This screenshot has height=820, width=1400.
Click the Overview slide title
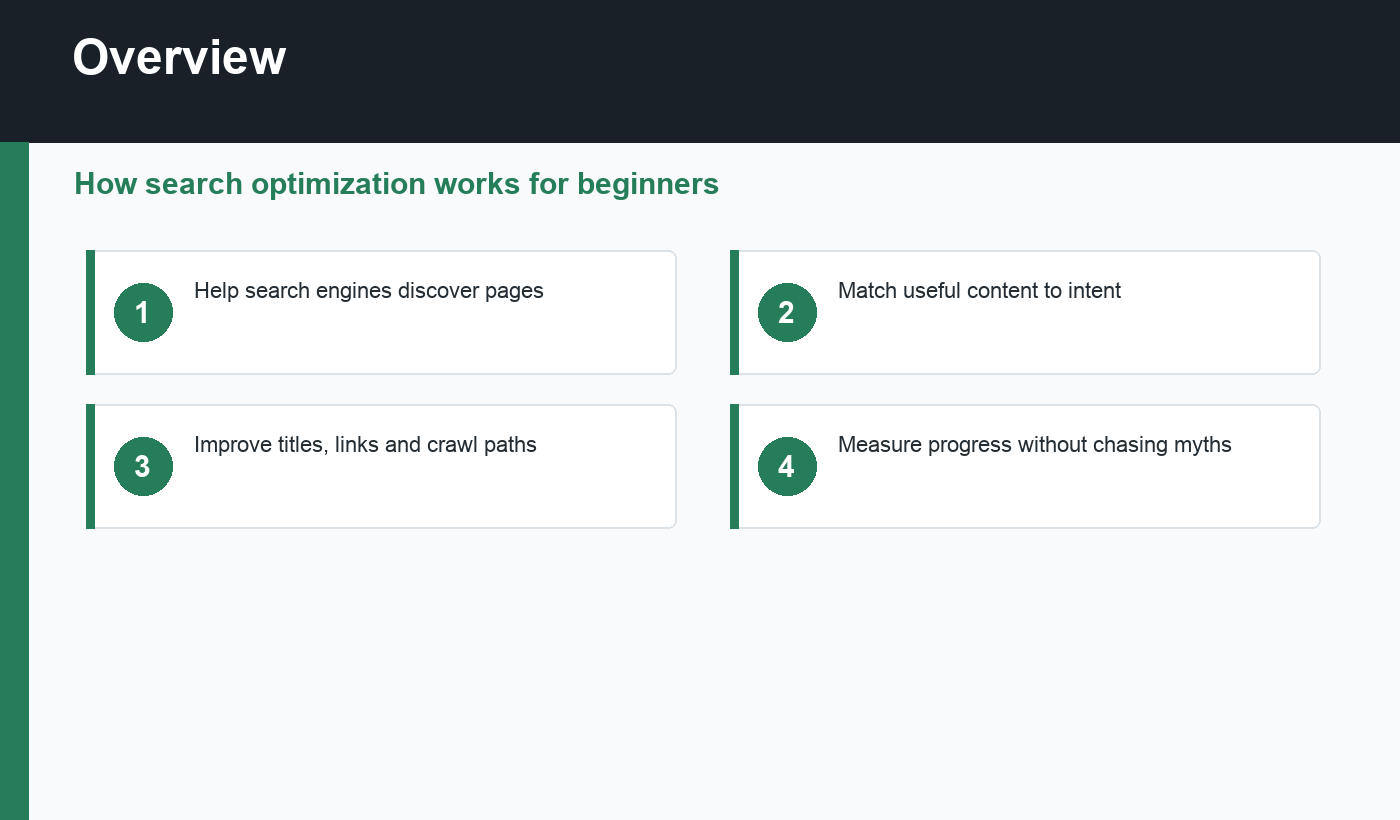click(x=179, y=57)
